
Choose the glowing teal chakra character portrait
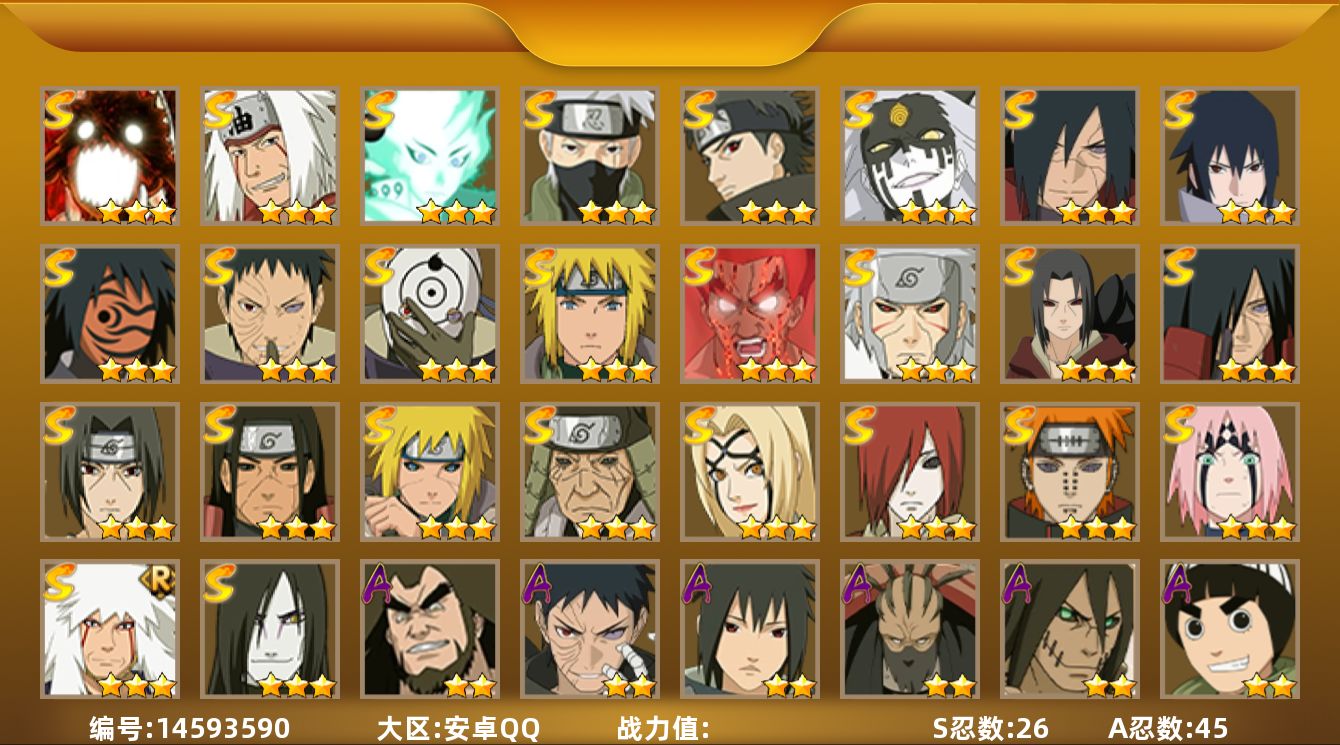coord(429,156)
